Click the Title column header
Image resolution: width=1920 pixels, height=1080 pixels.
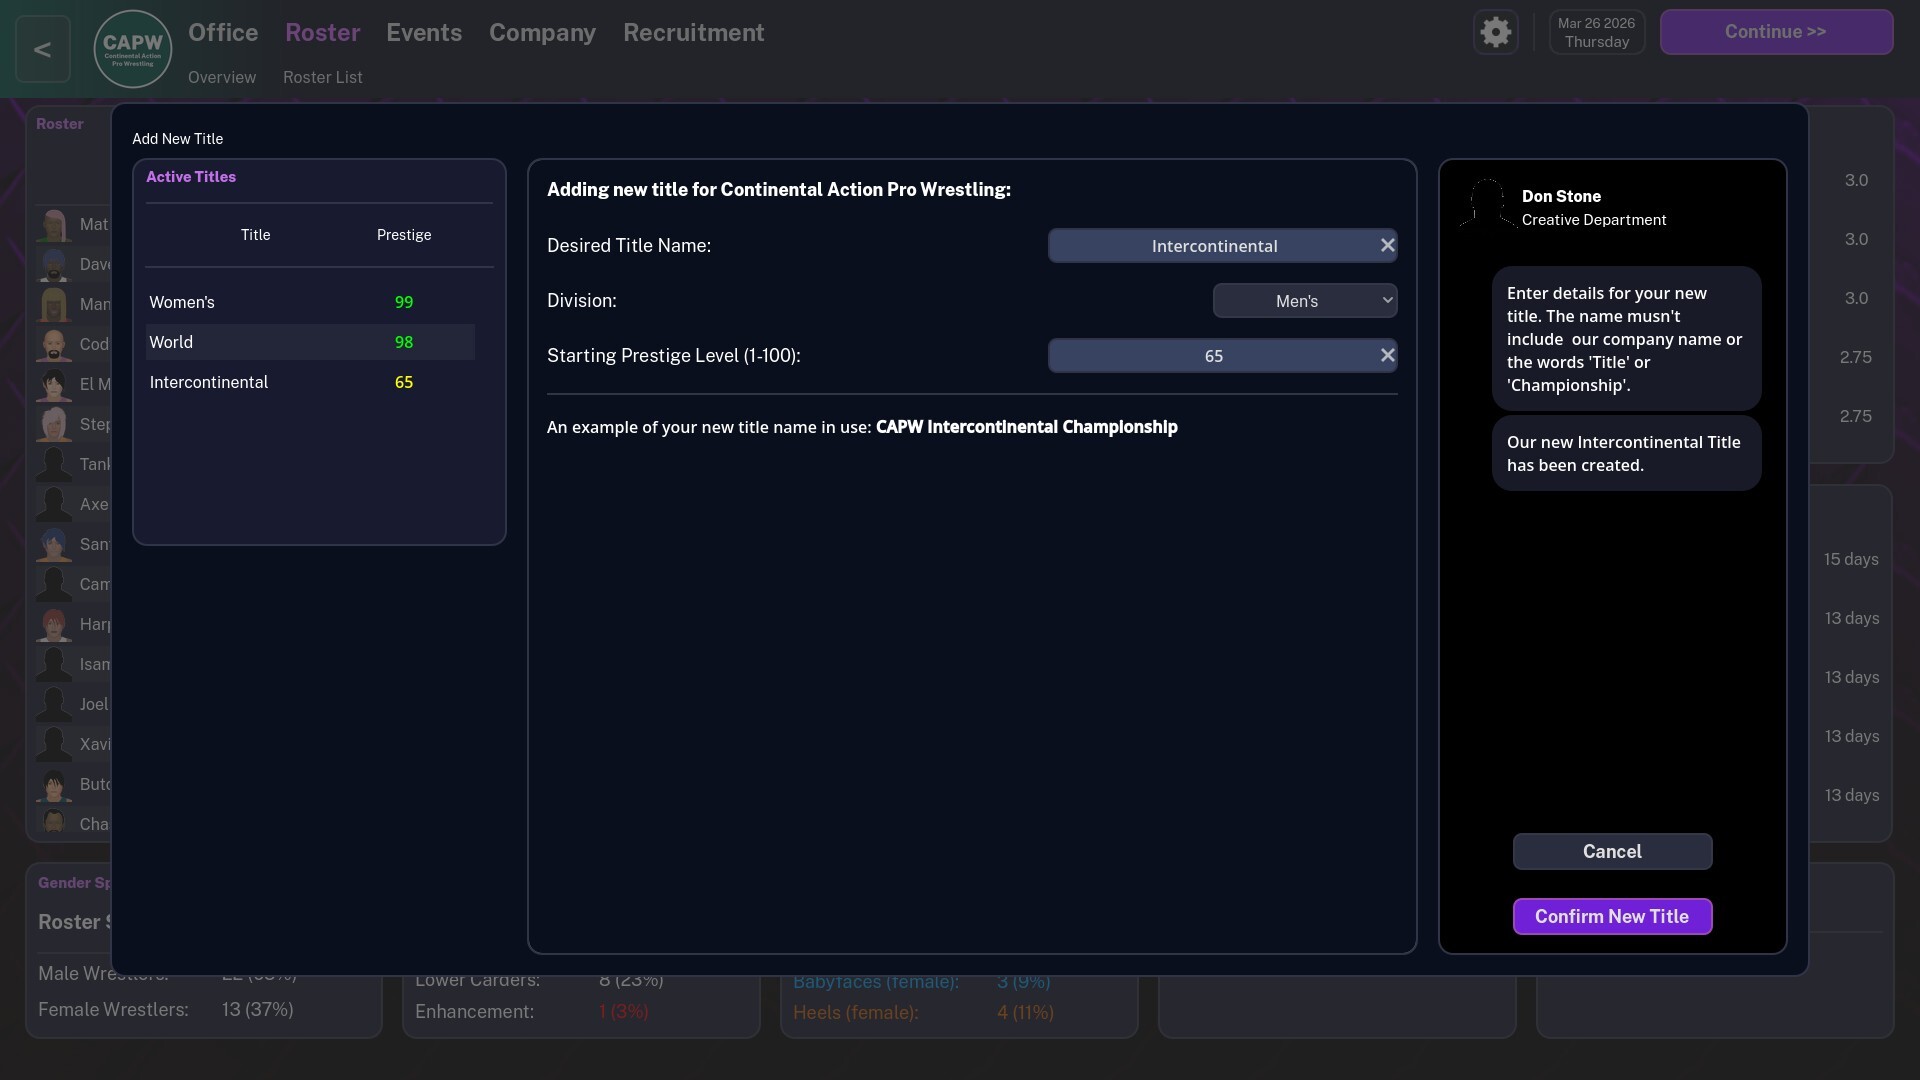point(255,235)
